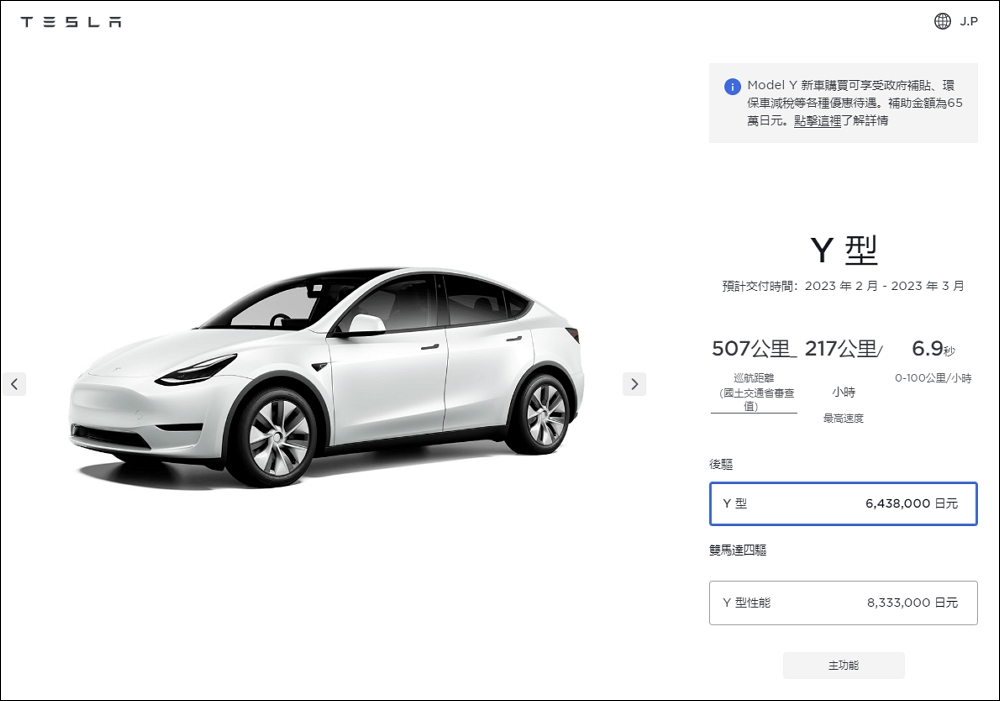1000x701 pixels.
Task: Click the 6.9秒 acceleration value
Action: click(x=933, y=348)
